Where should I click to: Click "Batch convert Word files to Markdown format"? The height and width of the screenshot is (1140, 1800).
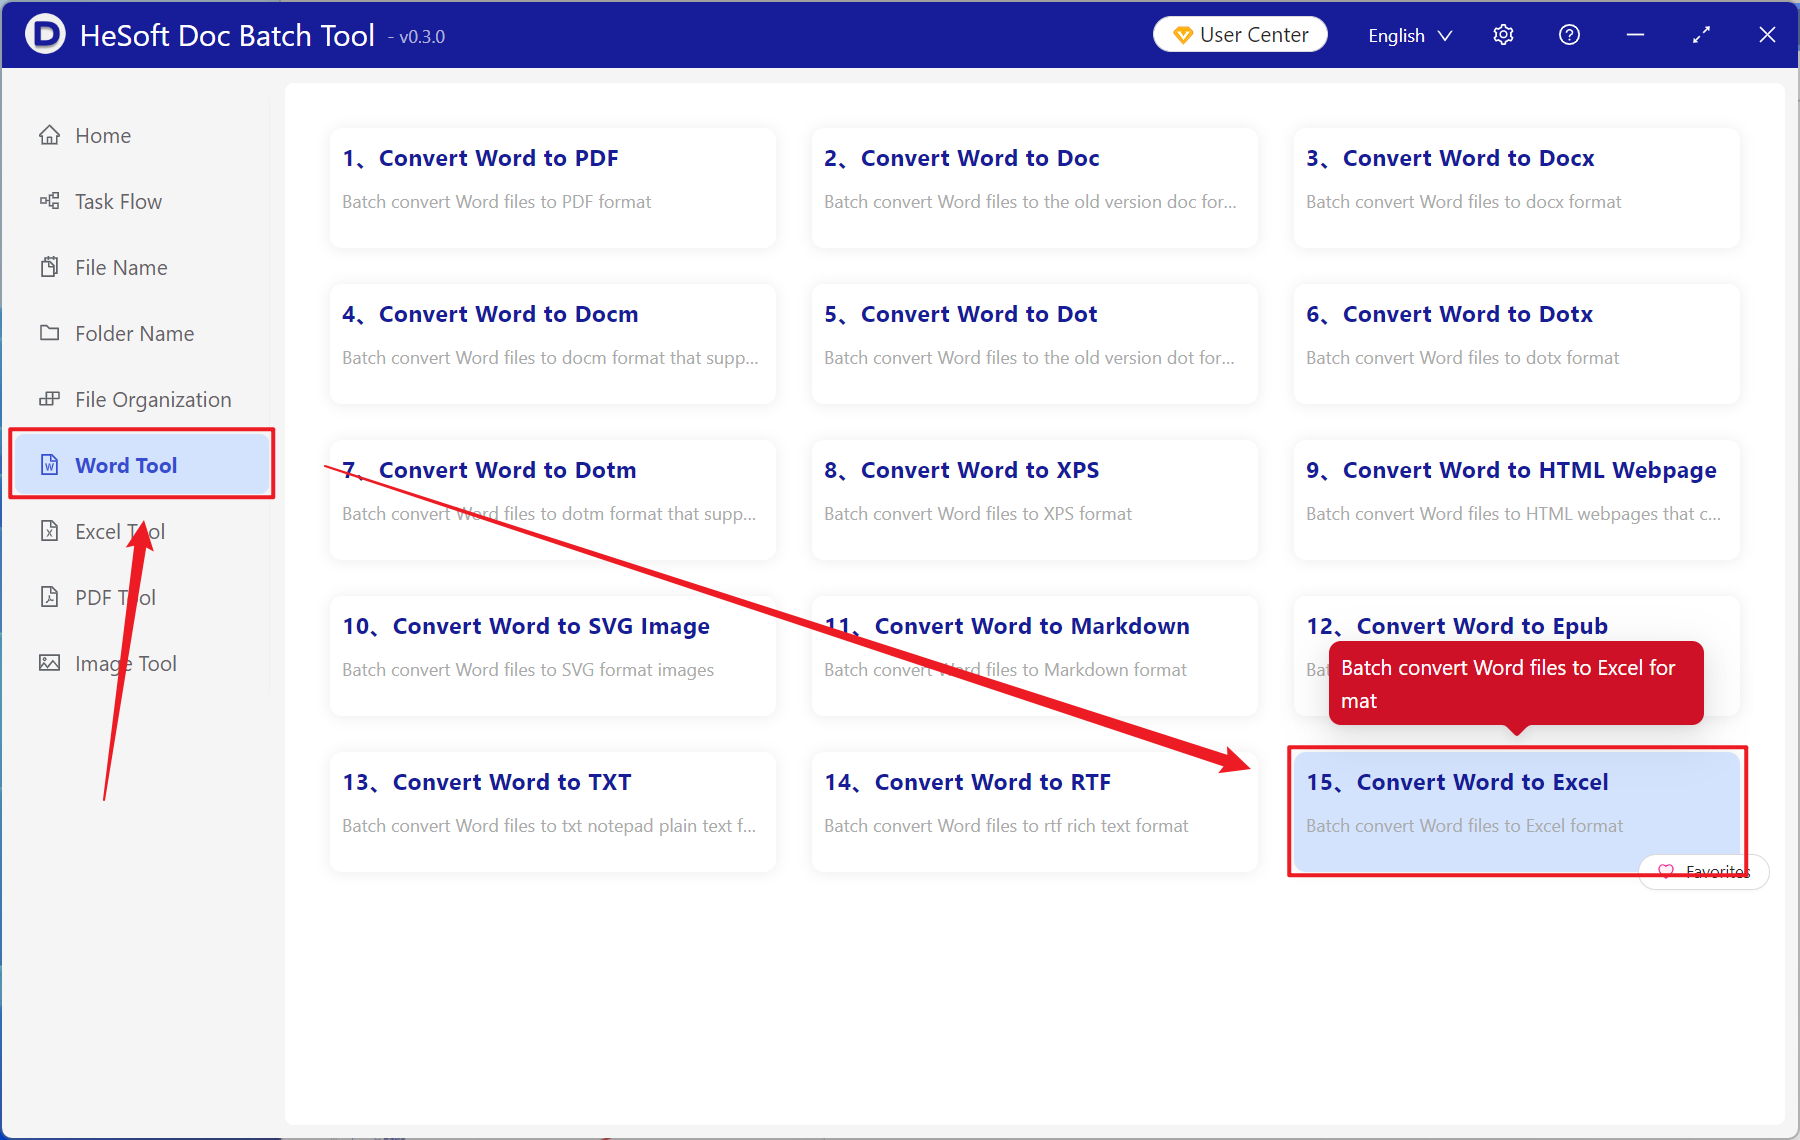click(x=1005, y=670)
